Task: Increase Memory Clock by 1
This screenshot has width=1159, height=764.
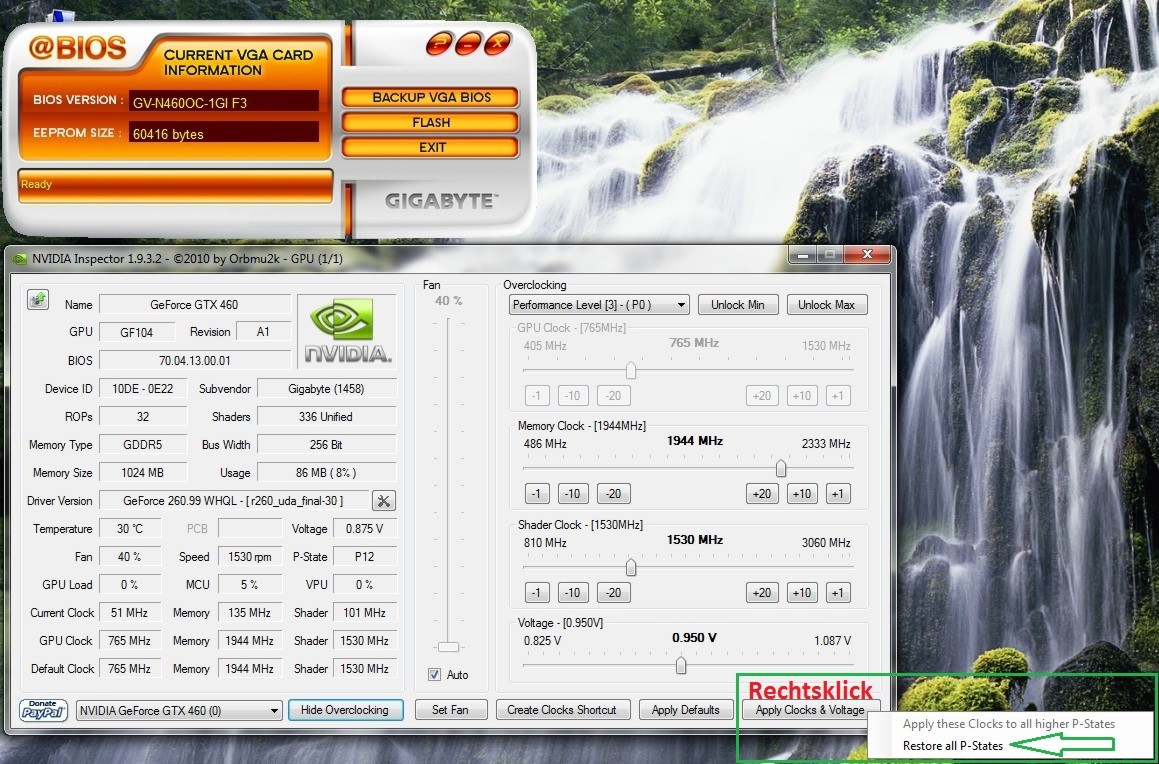Action: [837, 494]
